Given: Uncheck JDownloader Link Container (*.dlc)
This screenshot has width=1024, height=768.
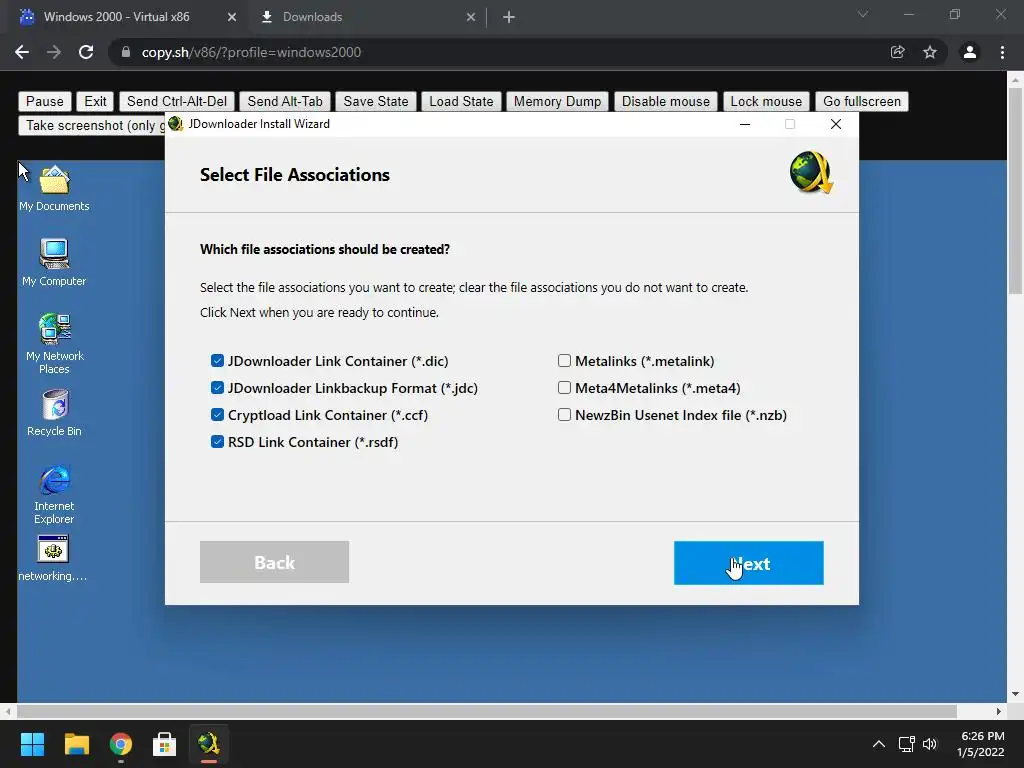Looking at the screenshot, I should [217, 360].
